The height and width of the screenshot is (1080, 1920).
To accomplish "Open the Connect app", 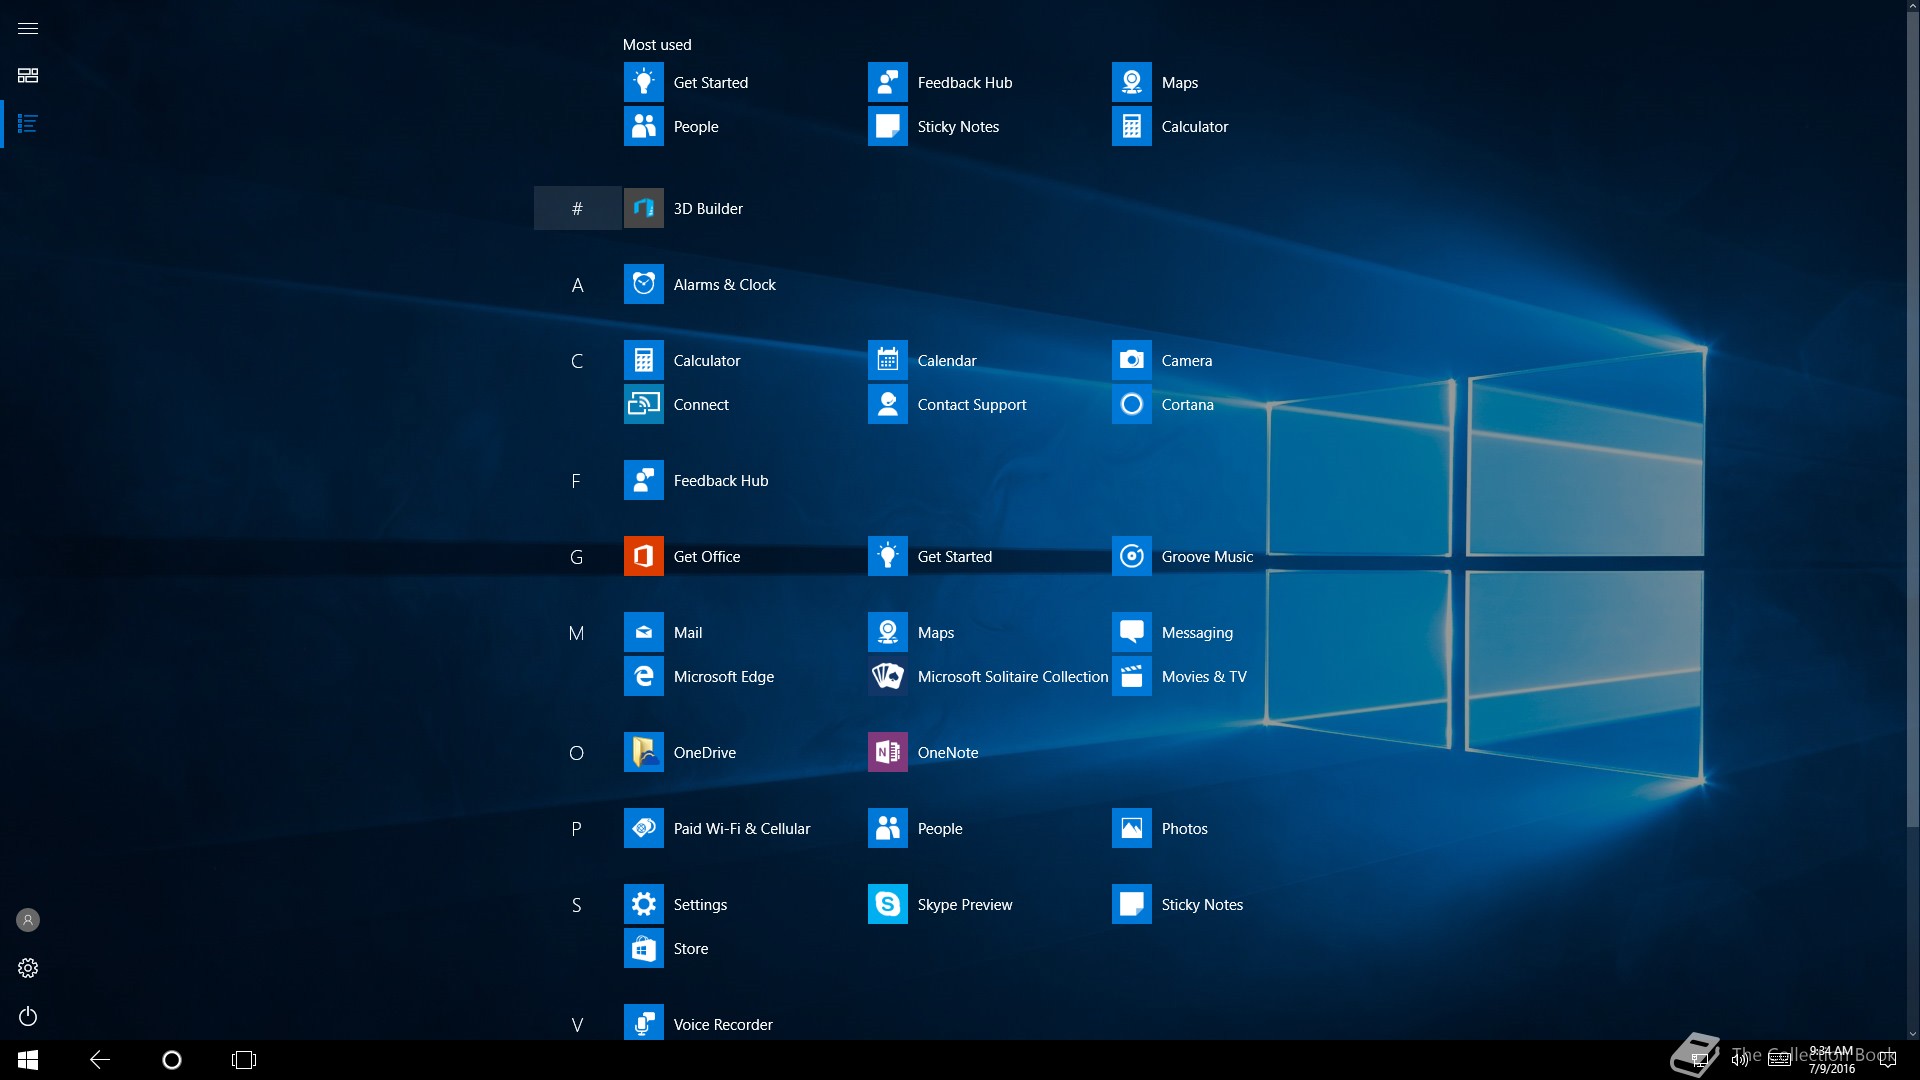I will [676, 404].
